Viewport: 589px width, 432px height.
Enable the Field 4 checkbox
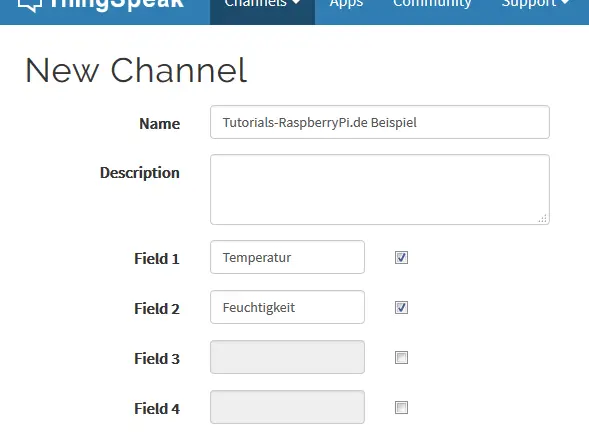[x=401, y=407]
